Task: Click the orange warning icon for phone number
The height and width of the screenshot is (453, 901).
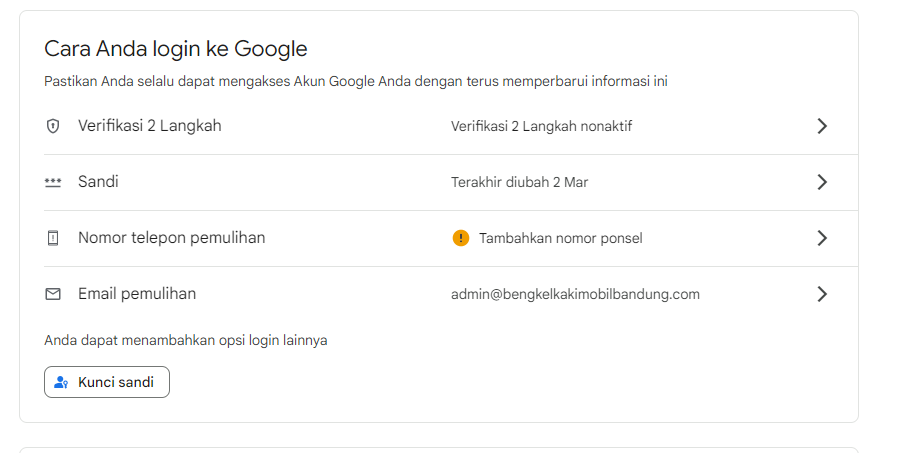Action: 461,238
